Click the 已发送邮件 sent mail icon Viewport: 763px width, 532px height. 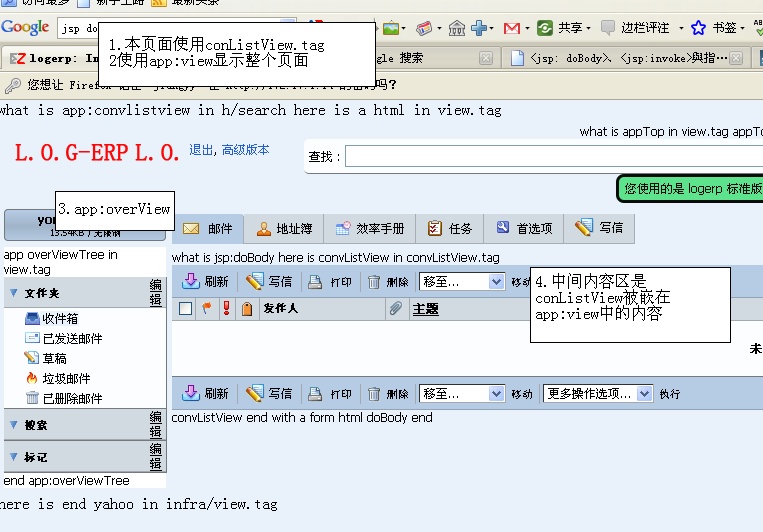click(x=32, y=338)
